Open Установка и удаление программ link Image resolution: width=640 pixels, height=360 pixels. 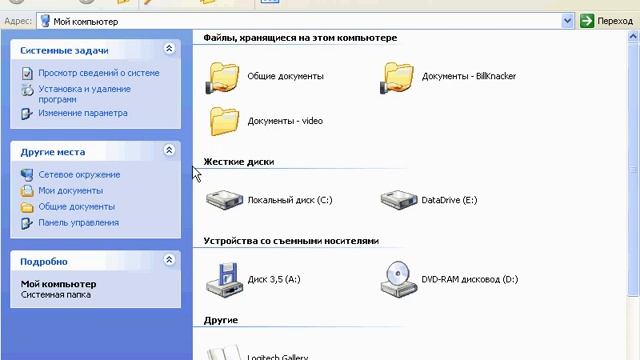84,94
